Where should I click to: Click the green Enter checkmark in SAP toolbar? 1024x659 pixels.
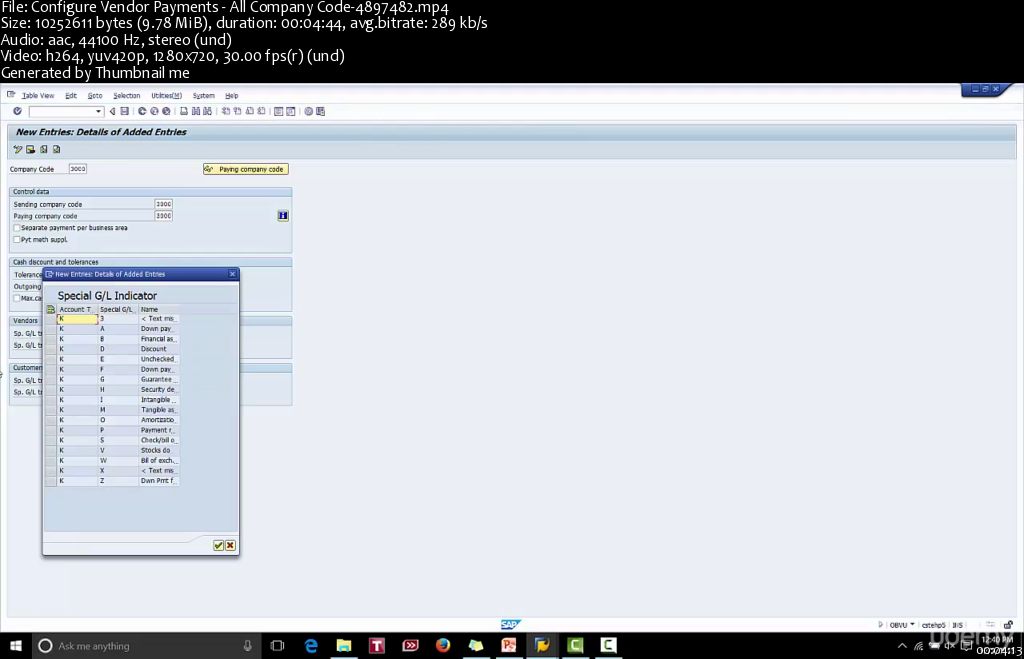coord(18,111)
